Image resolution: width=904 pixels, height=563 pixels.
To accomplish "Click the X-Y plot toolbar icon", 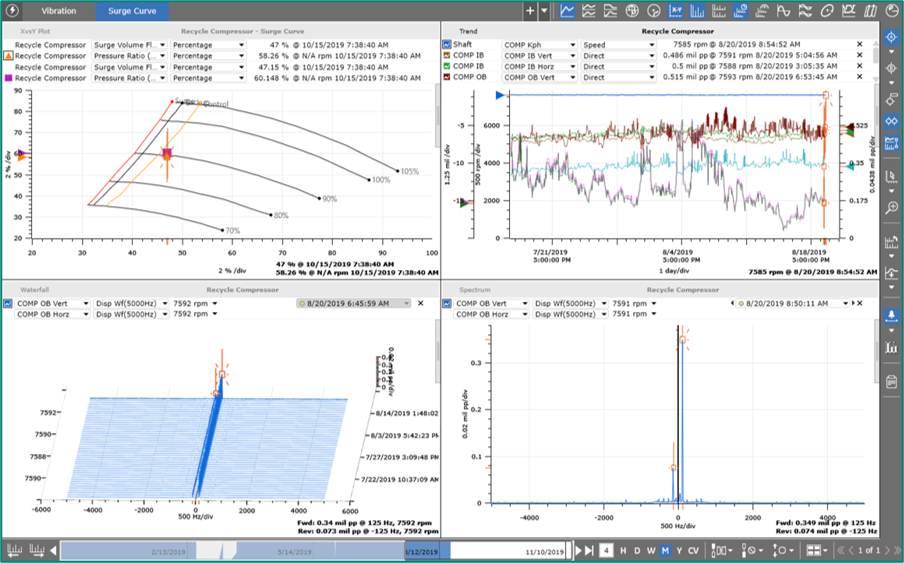I will 676,10.
